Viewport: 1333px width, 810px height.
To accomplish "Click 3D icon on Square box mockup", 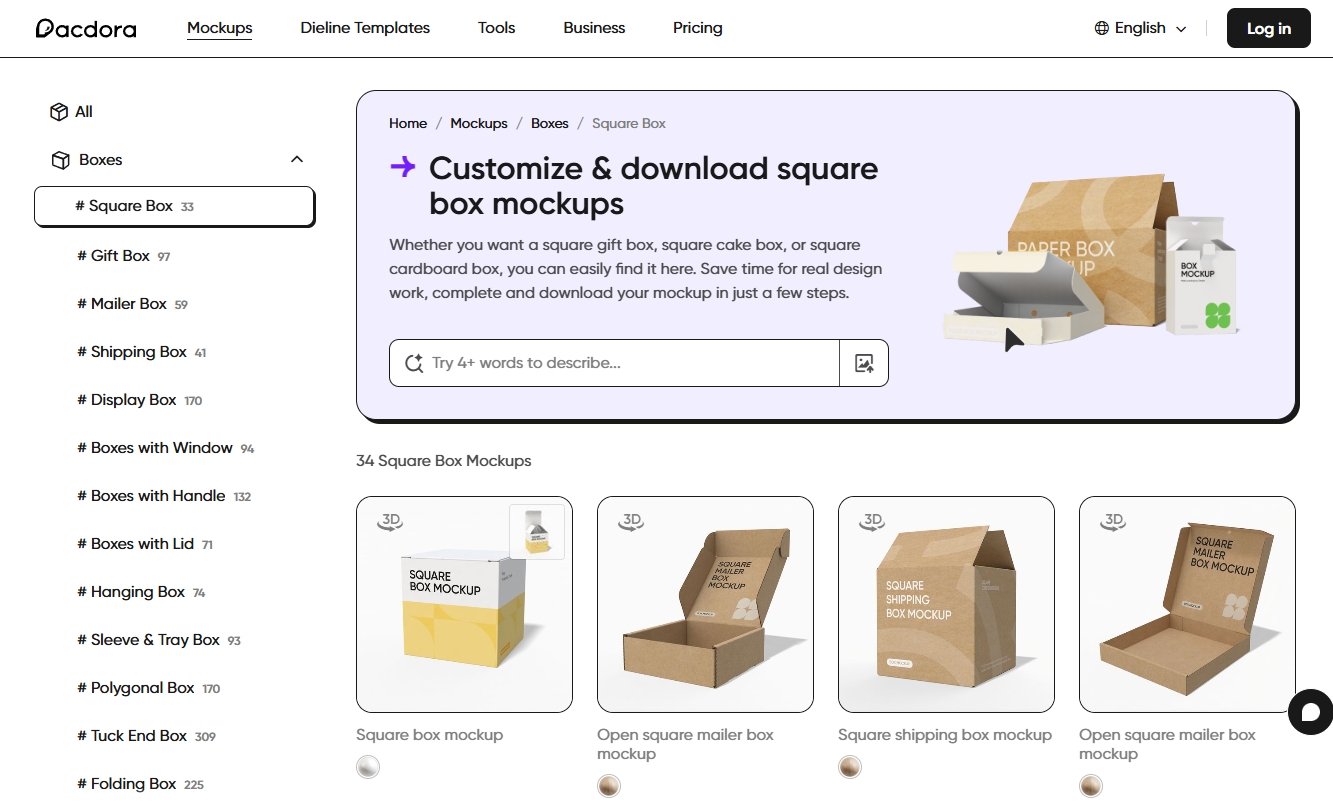I will tap(390, 521).
